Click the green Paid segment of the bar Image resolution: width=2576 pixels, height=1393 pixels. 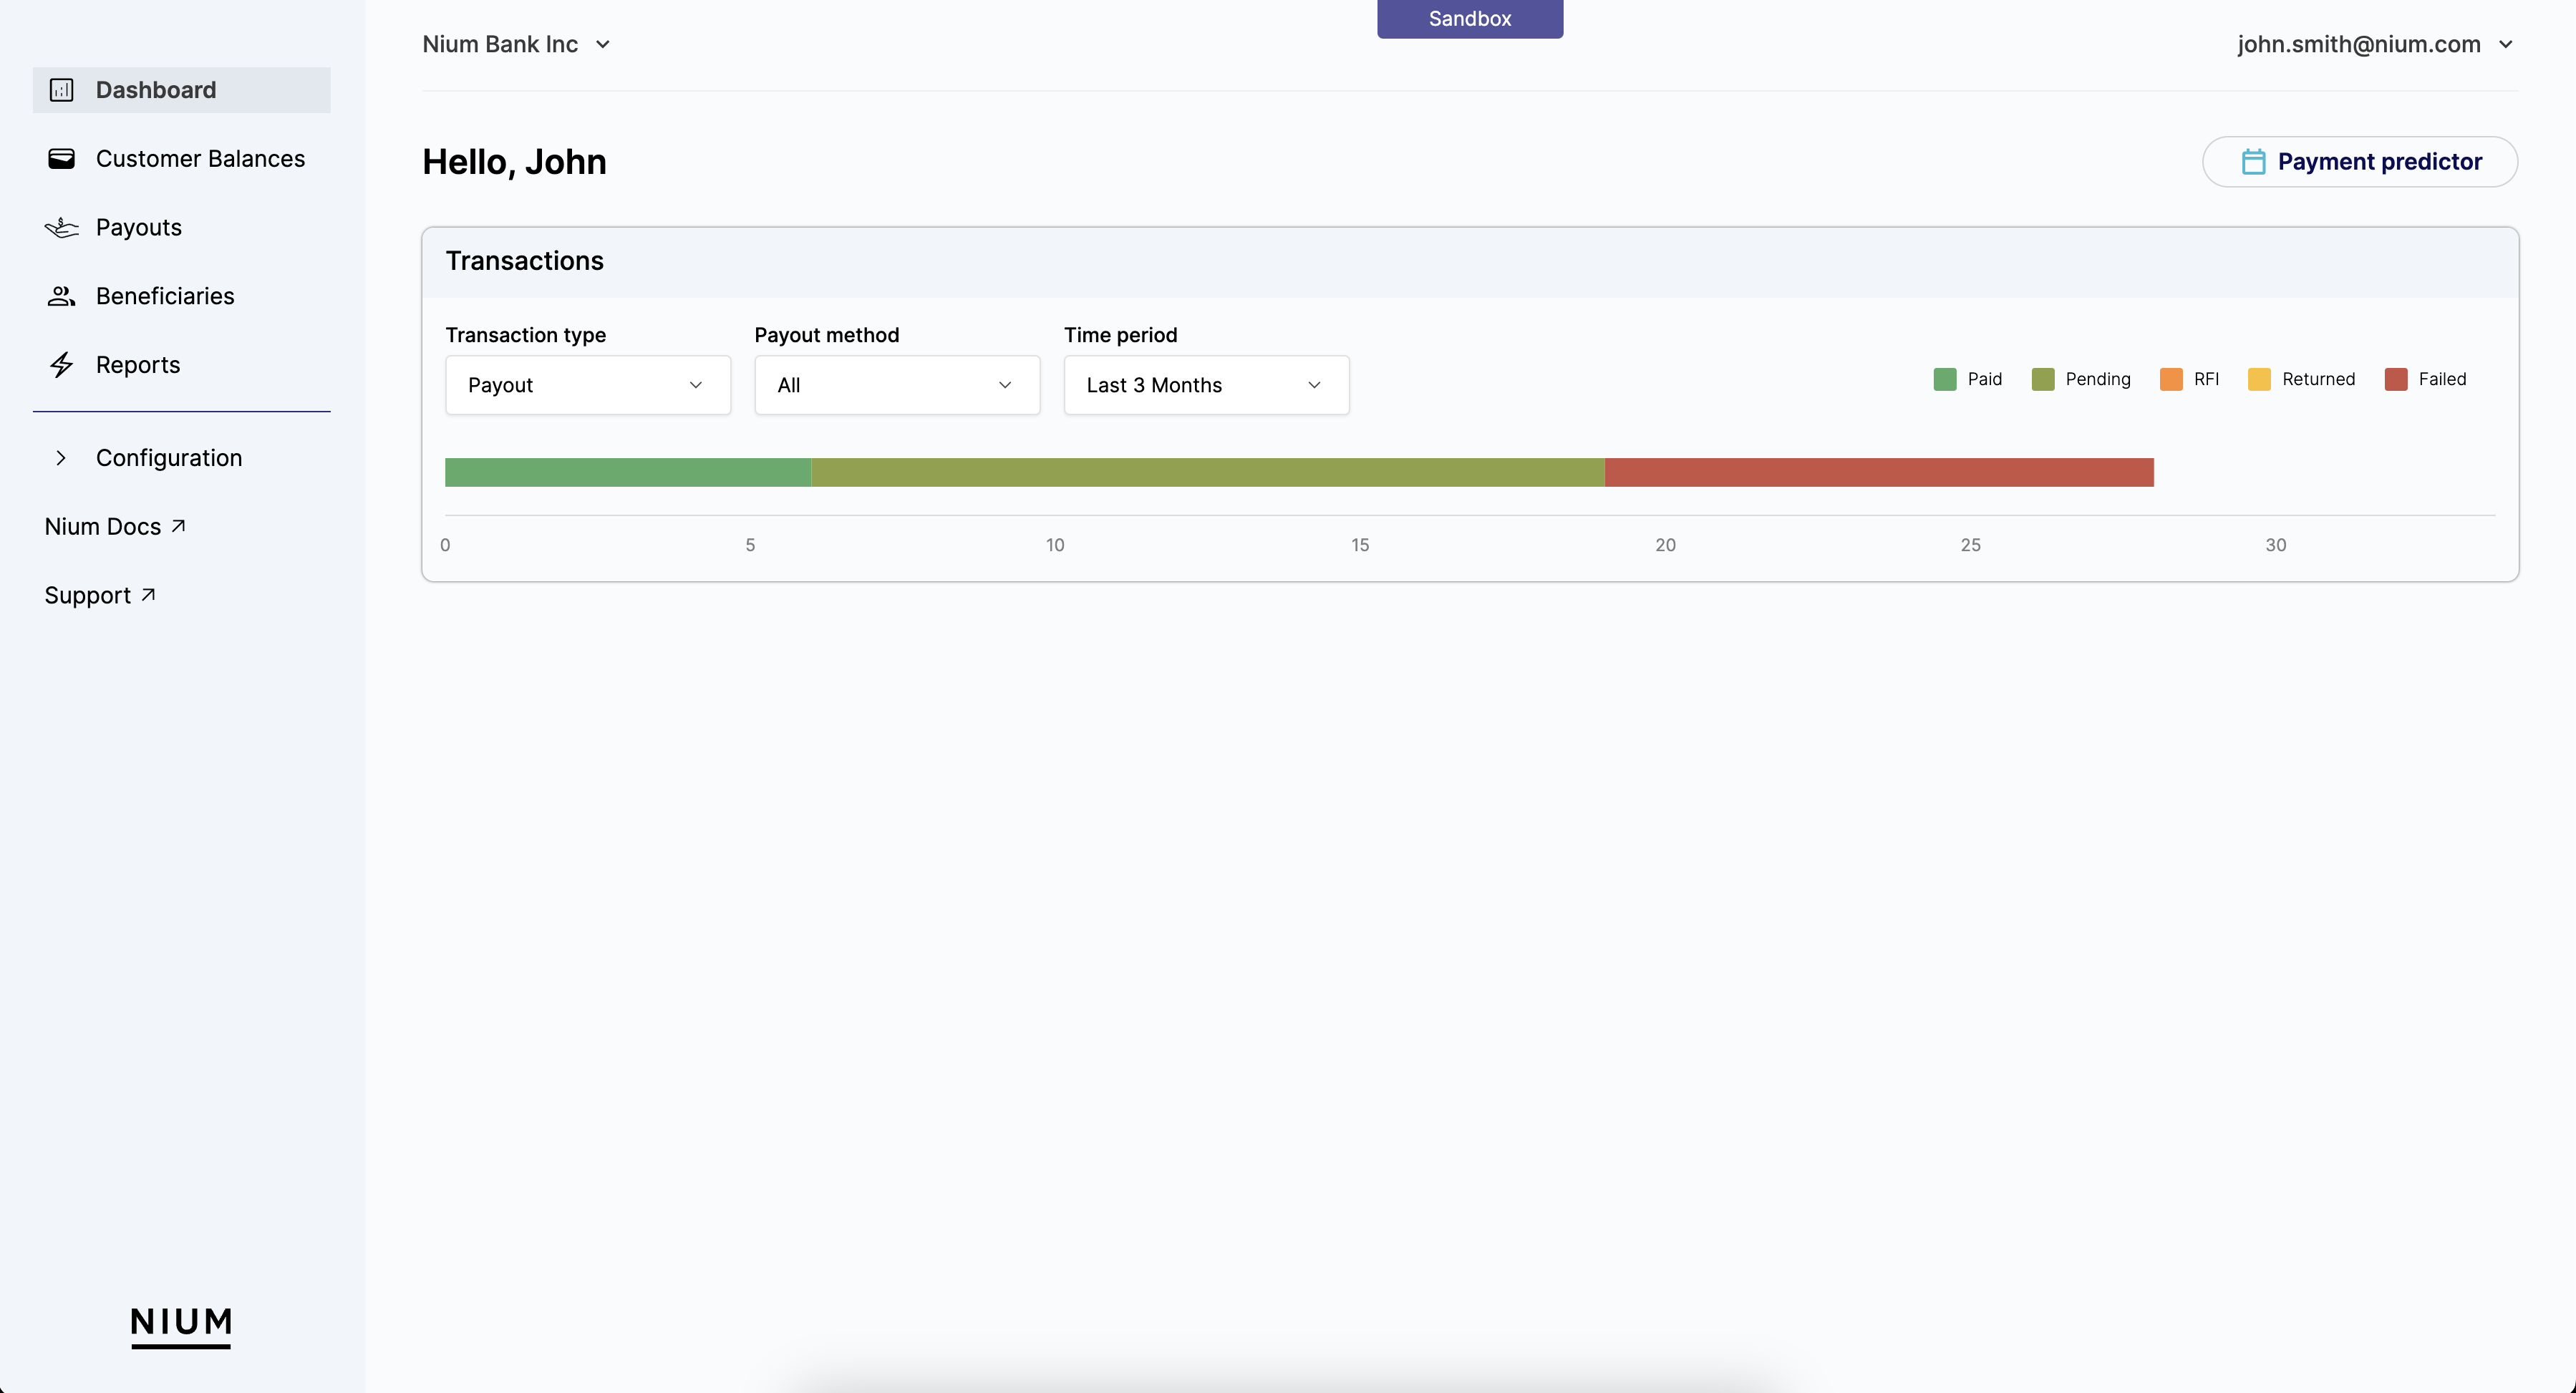click(627, 471)
